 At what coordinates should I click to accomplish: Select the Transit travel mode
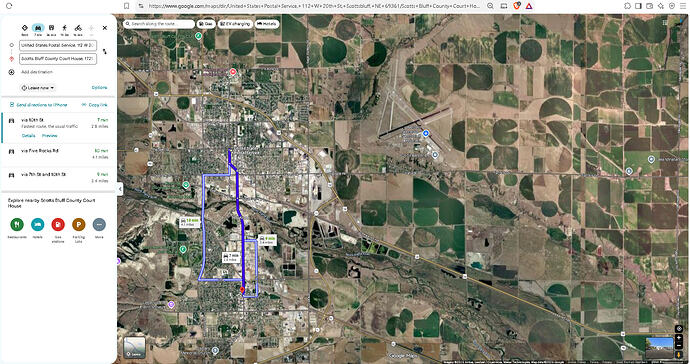coord(51,28)
